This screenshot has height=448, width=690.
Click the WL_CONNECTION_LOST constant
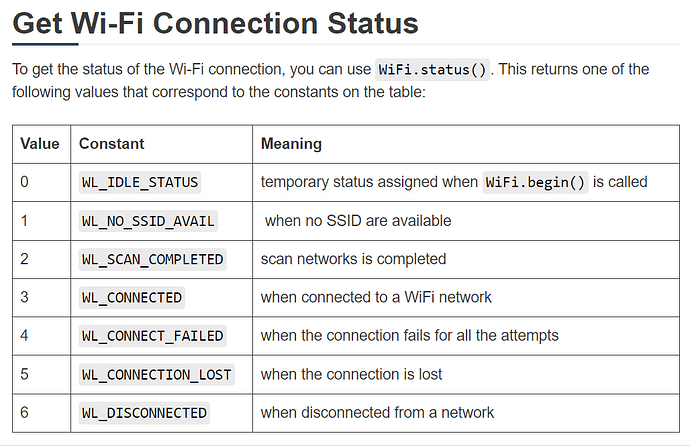coord(156,374)
